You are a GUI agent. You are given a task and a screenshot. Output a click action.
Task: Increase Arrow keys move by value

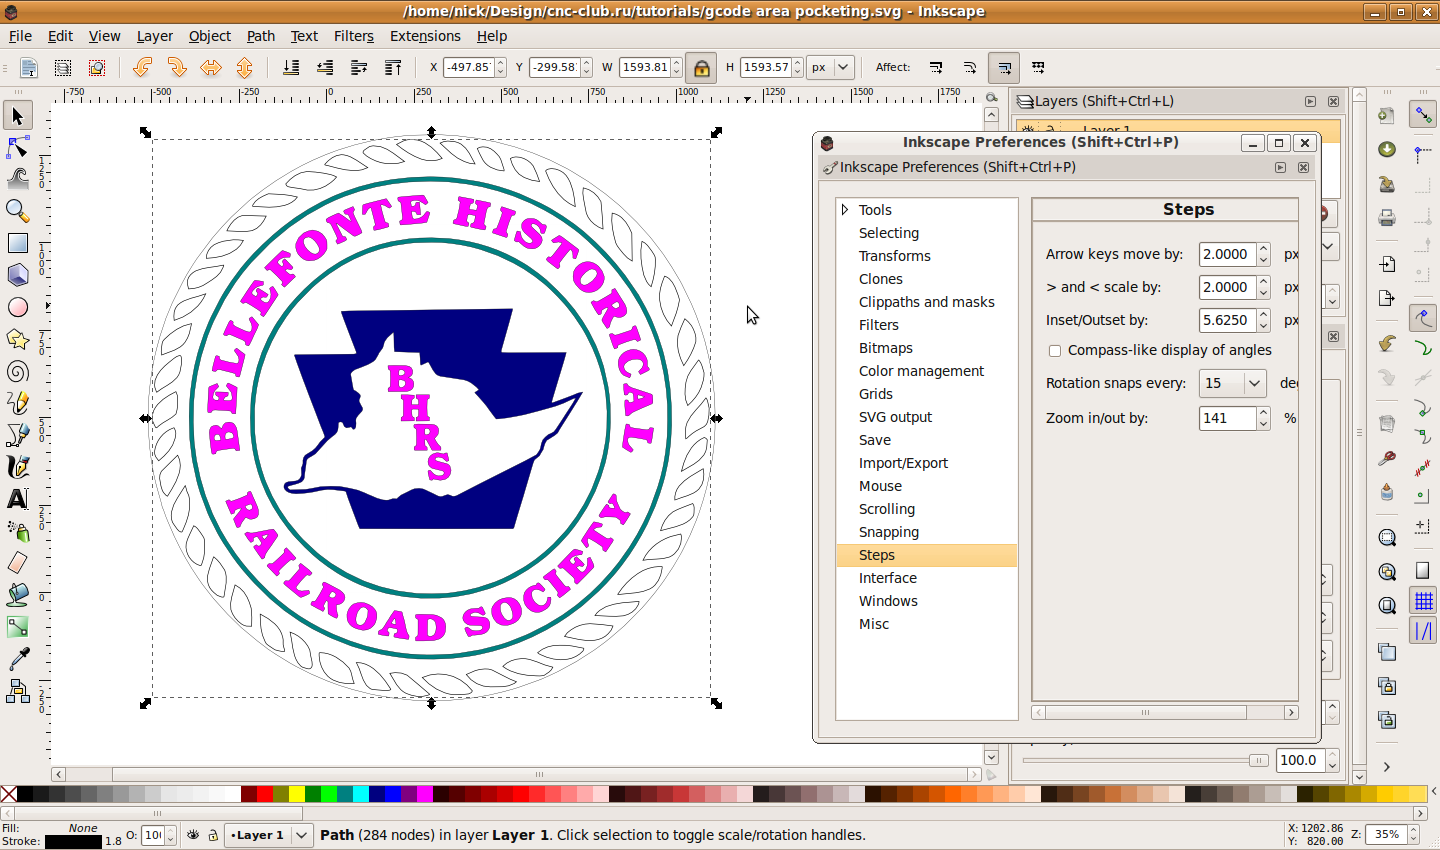click(x=1264, y=249)
